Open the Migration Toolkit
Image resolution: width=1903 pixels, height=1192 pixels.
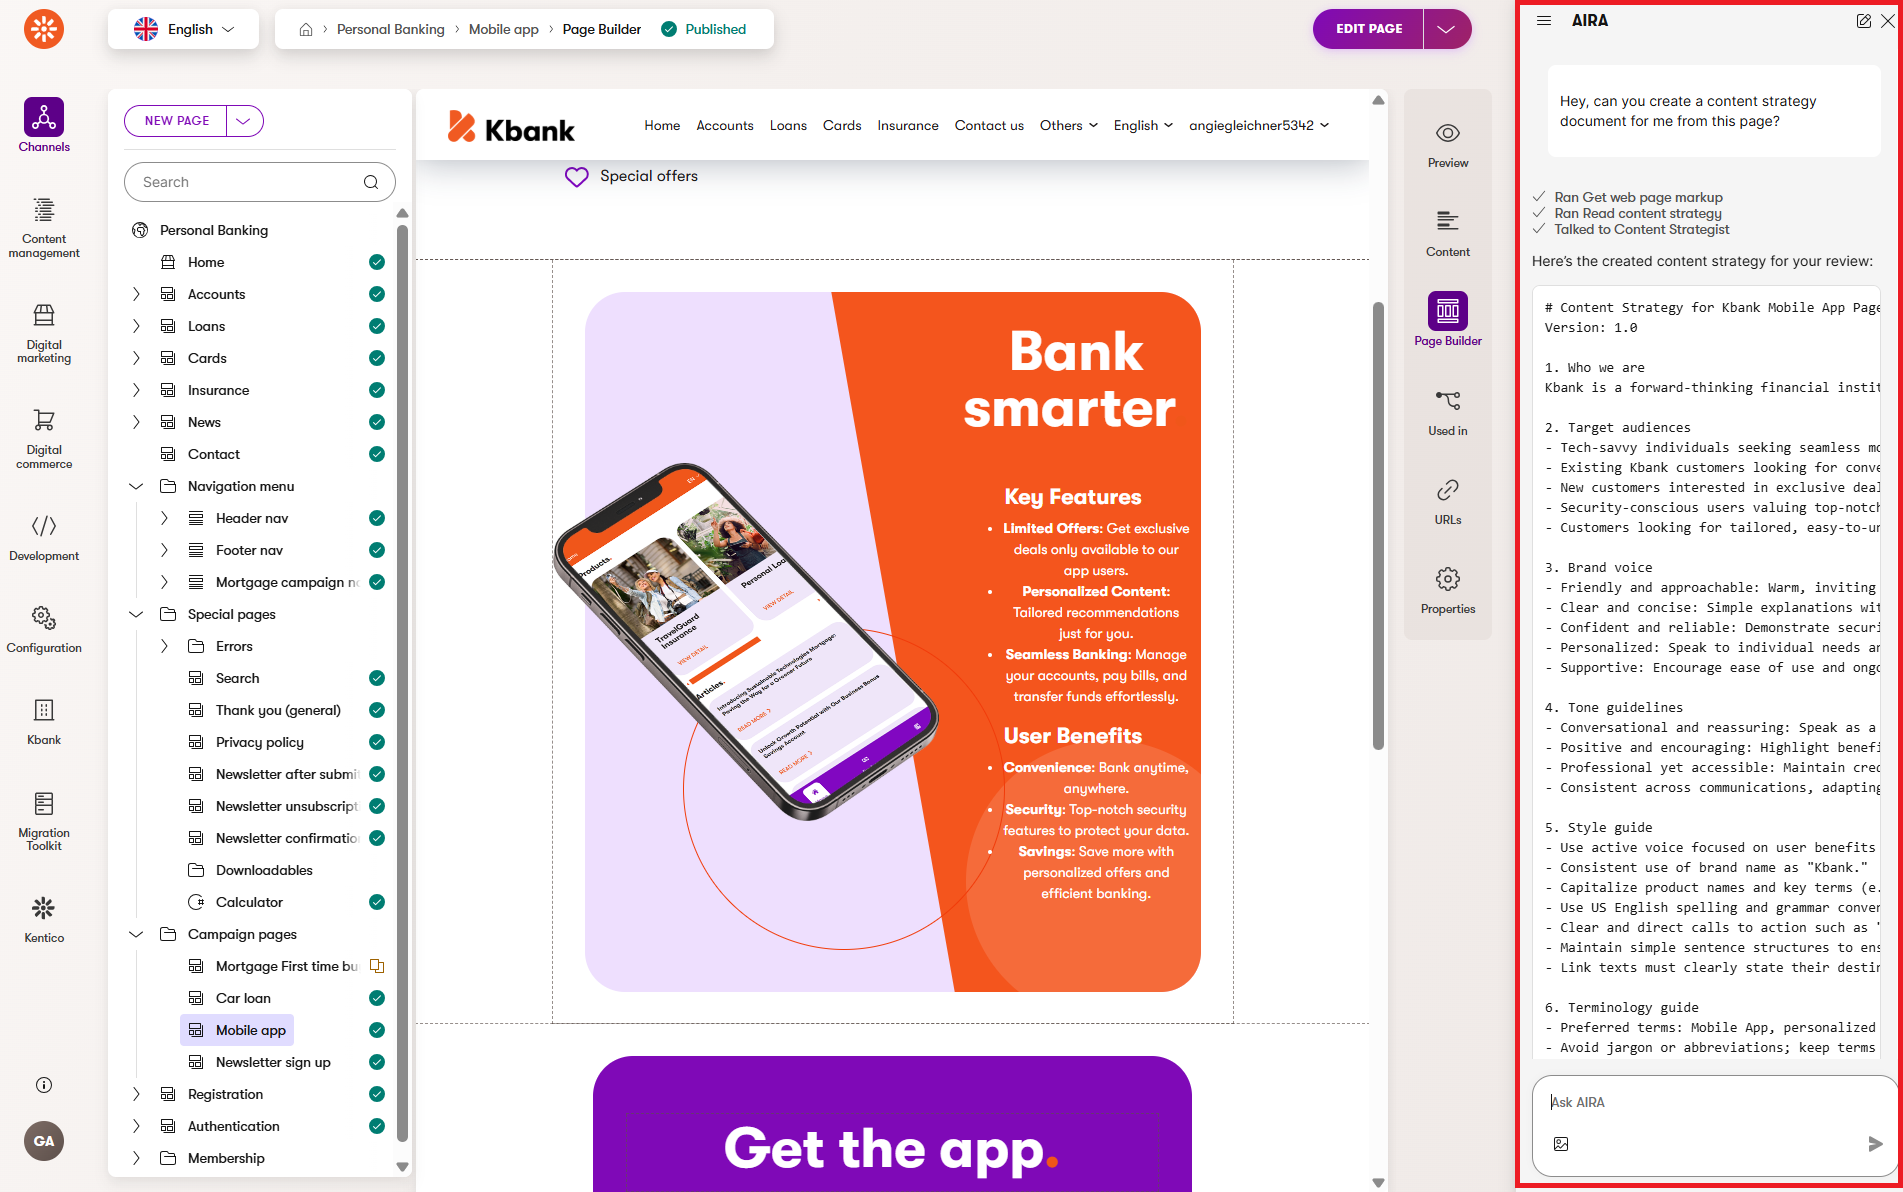[44, 821]
